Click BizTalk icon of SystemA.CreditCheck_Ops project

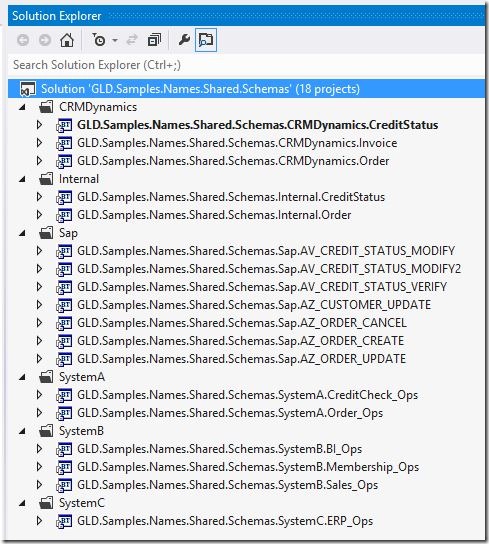point(64,395)
